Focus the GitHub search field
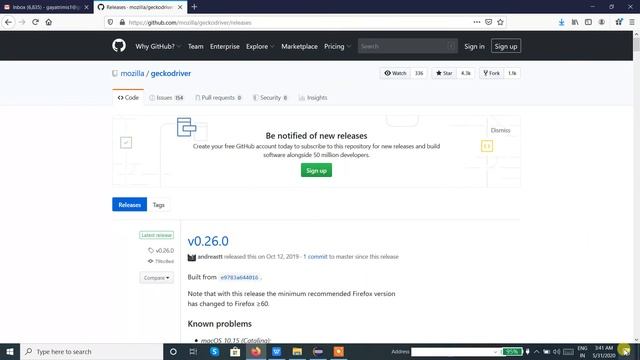The image size is (640, 360). 407,46
